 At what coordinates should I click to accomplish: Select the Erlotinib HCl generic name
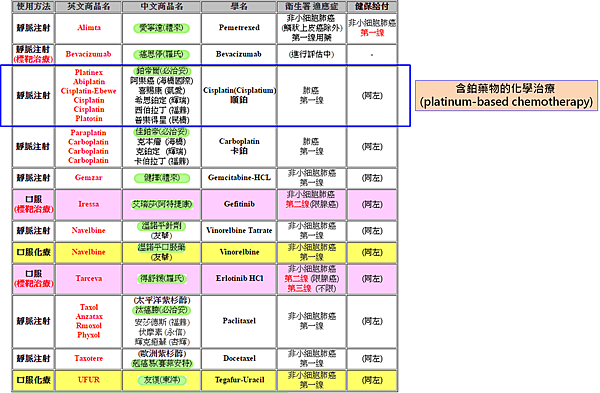(x=239, y=278)
